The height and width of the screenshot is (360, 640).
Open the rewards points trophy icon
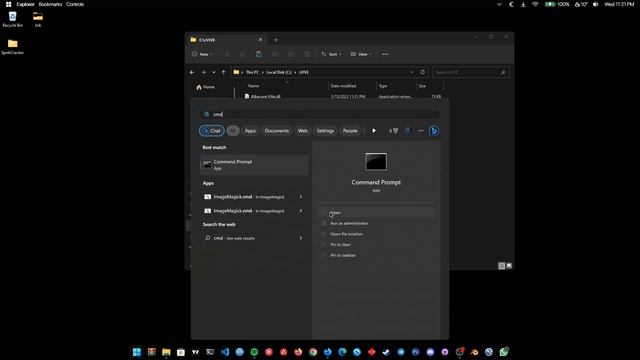pos(393,131)
